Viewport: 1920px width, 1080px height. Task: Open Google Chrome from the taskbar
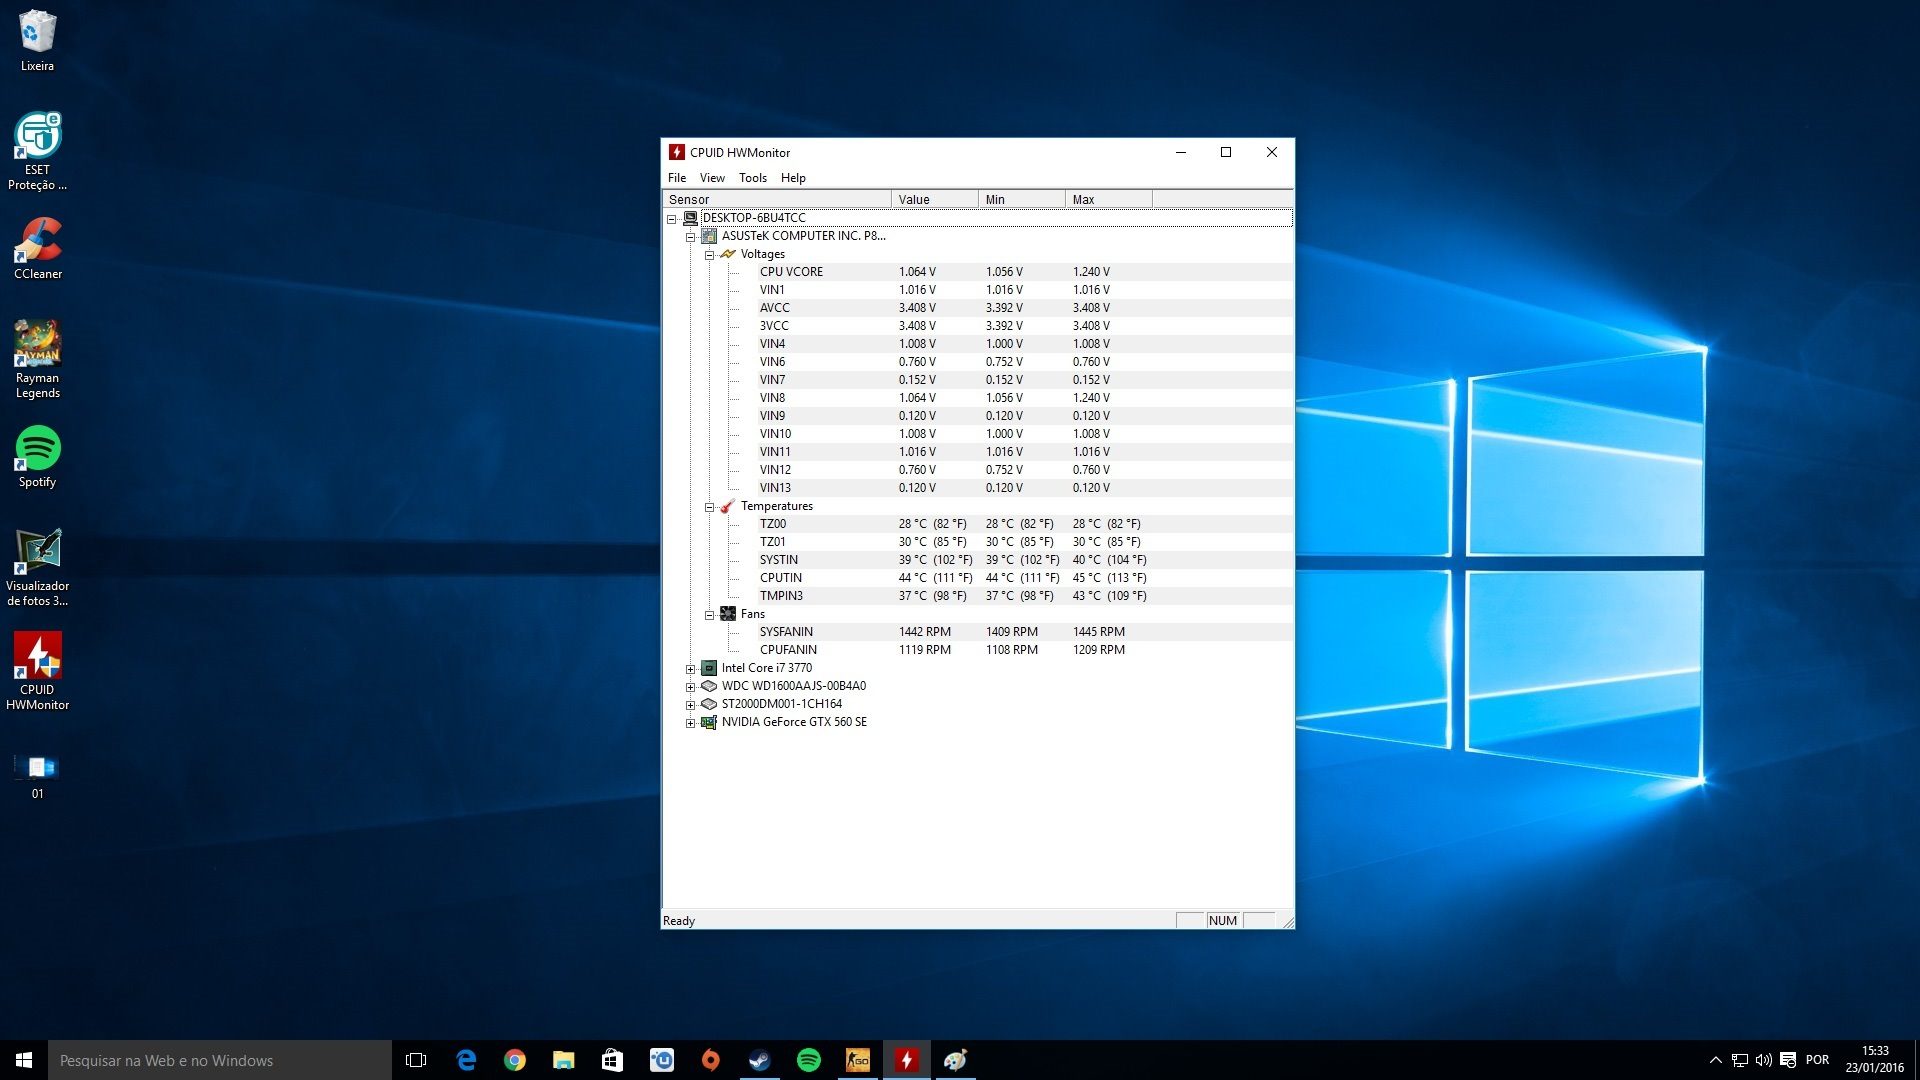pyautogui.click(x=515, y=1060)
